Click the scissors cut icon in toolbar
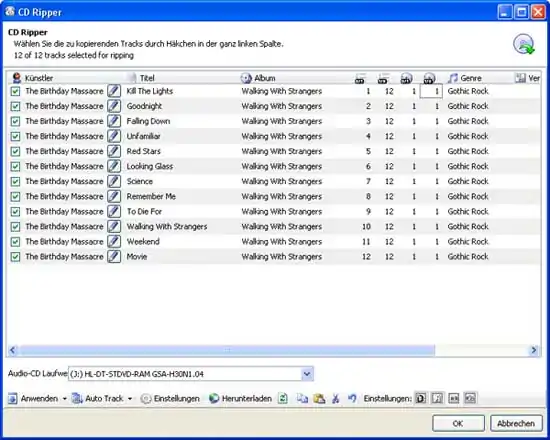This screenshot has width=550, height=440. pos(336,398)
